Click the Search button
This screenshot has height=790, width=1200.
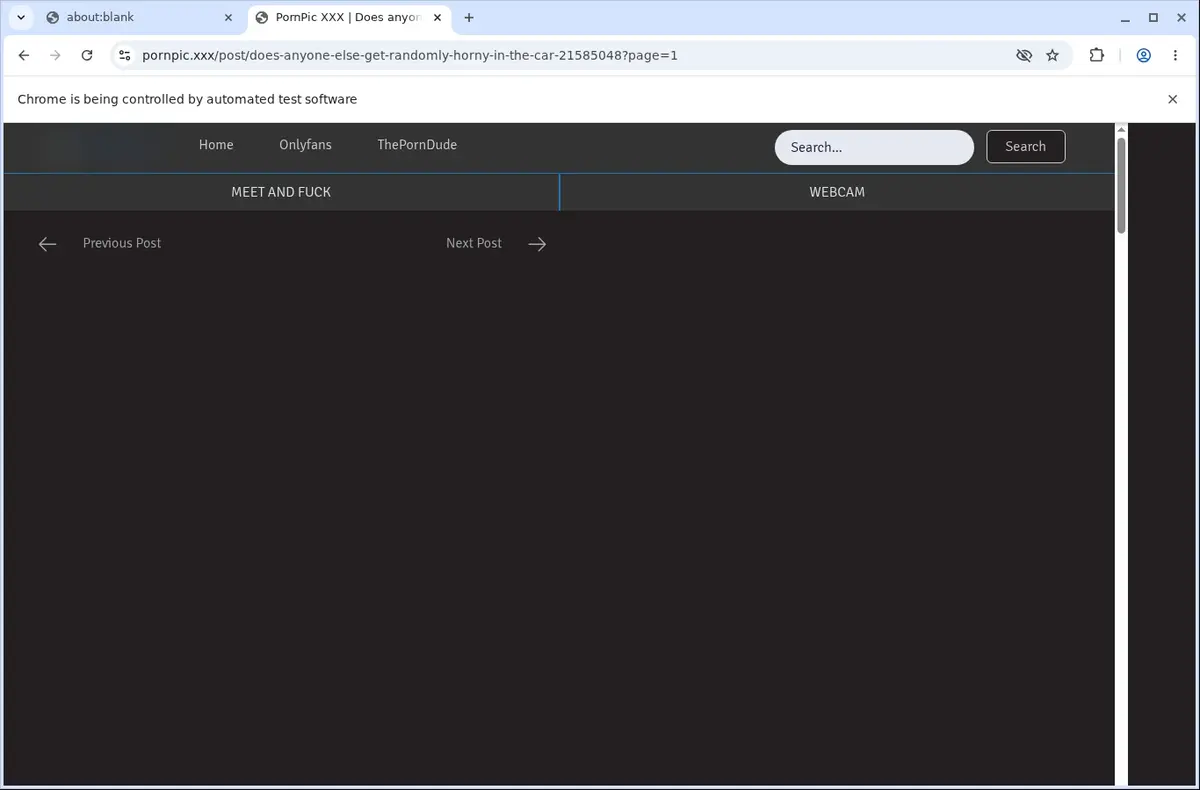pos(1026,146)
